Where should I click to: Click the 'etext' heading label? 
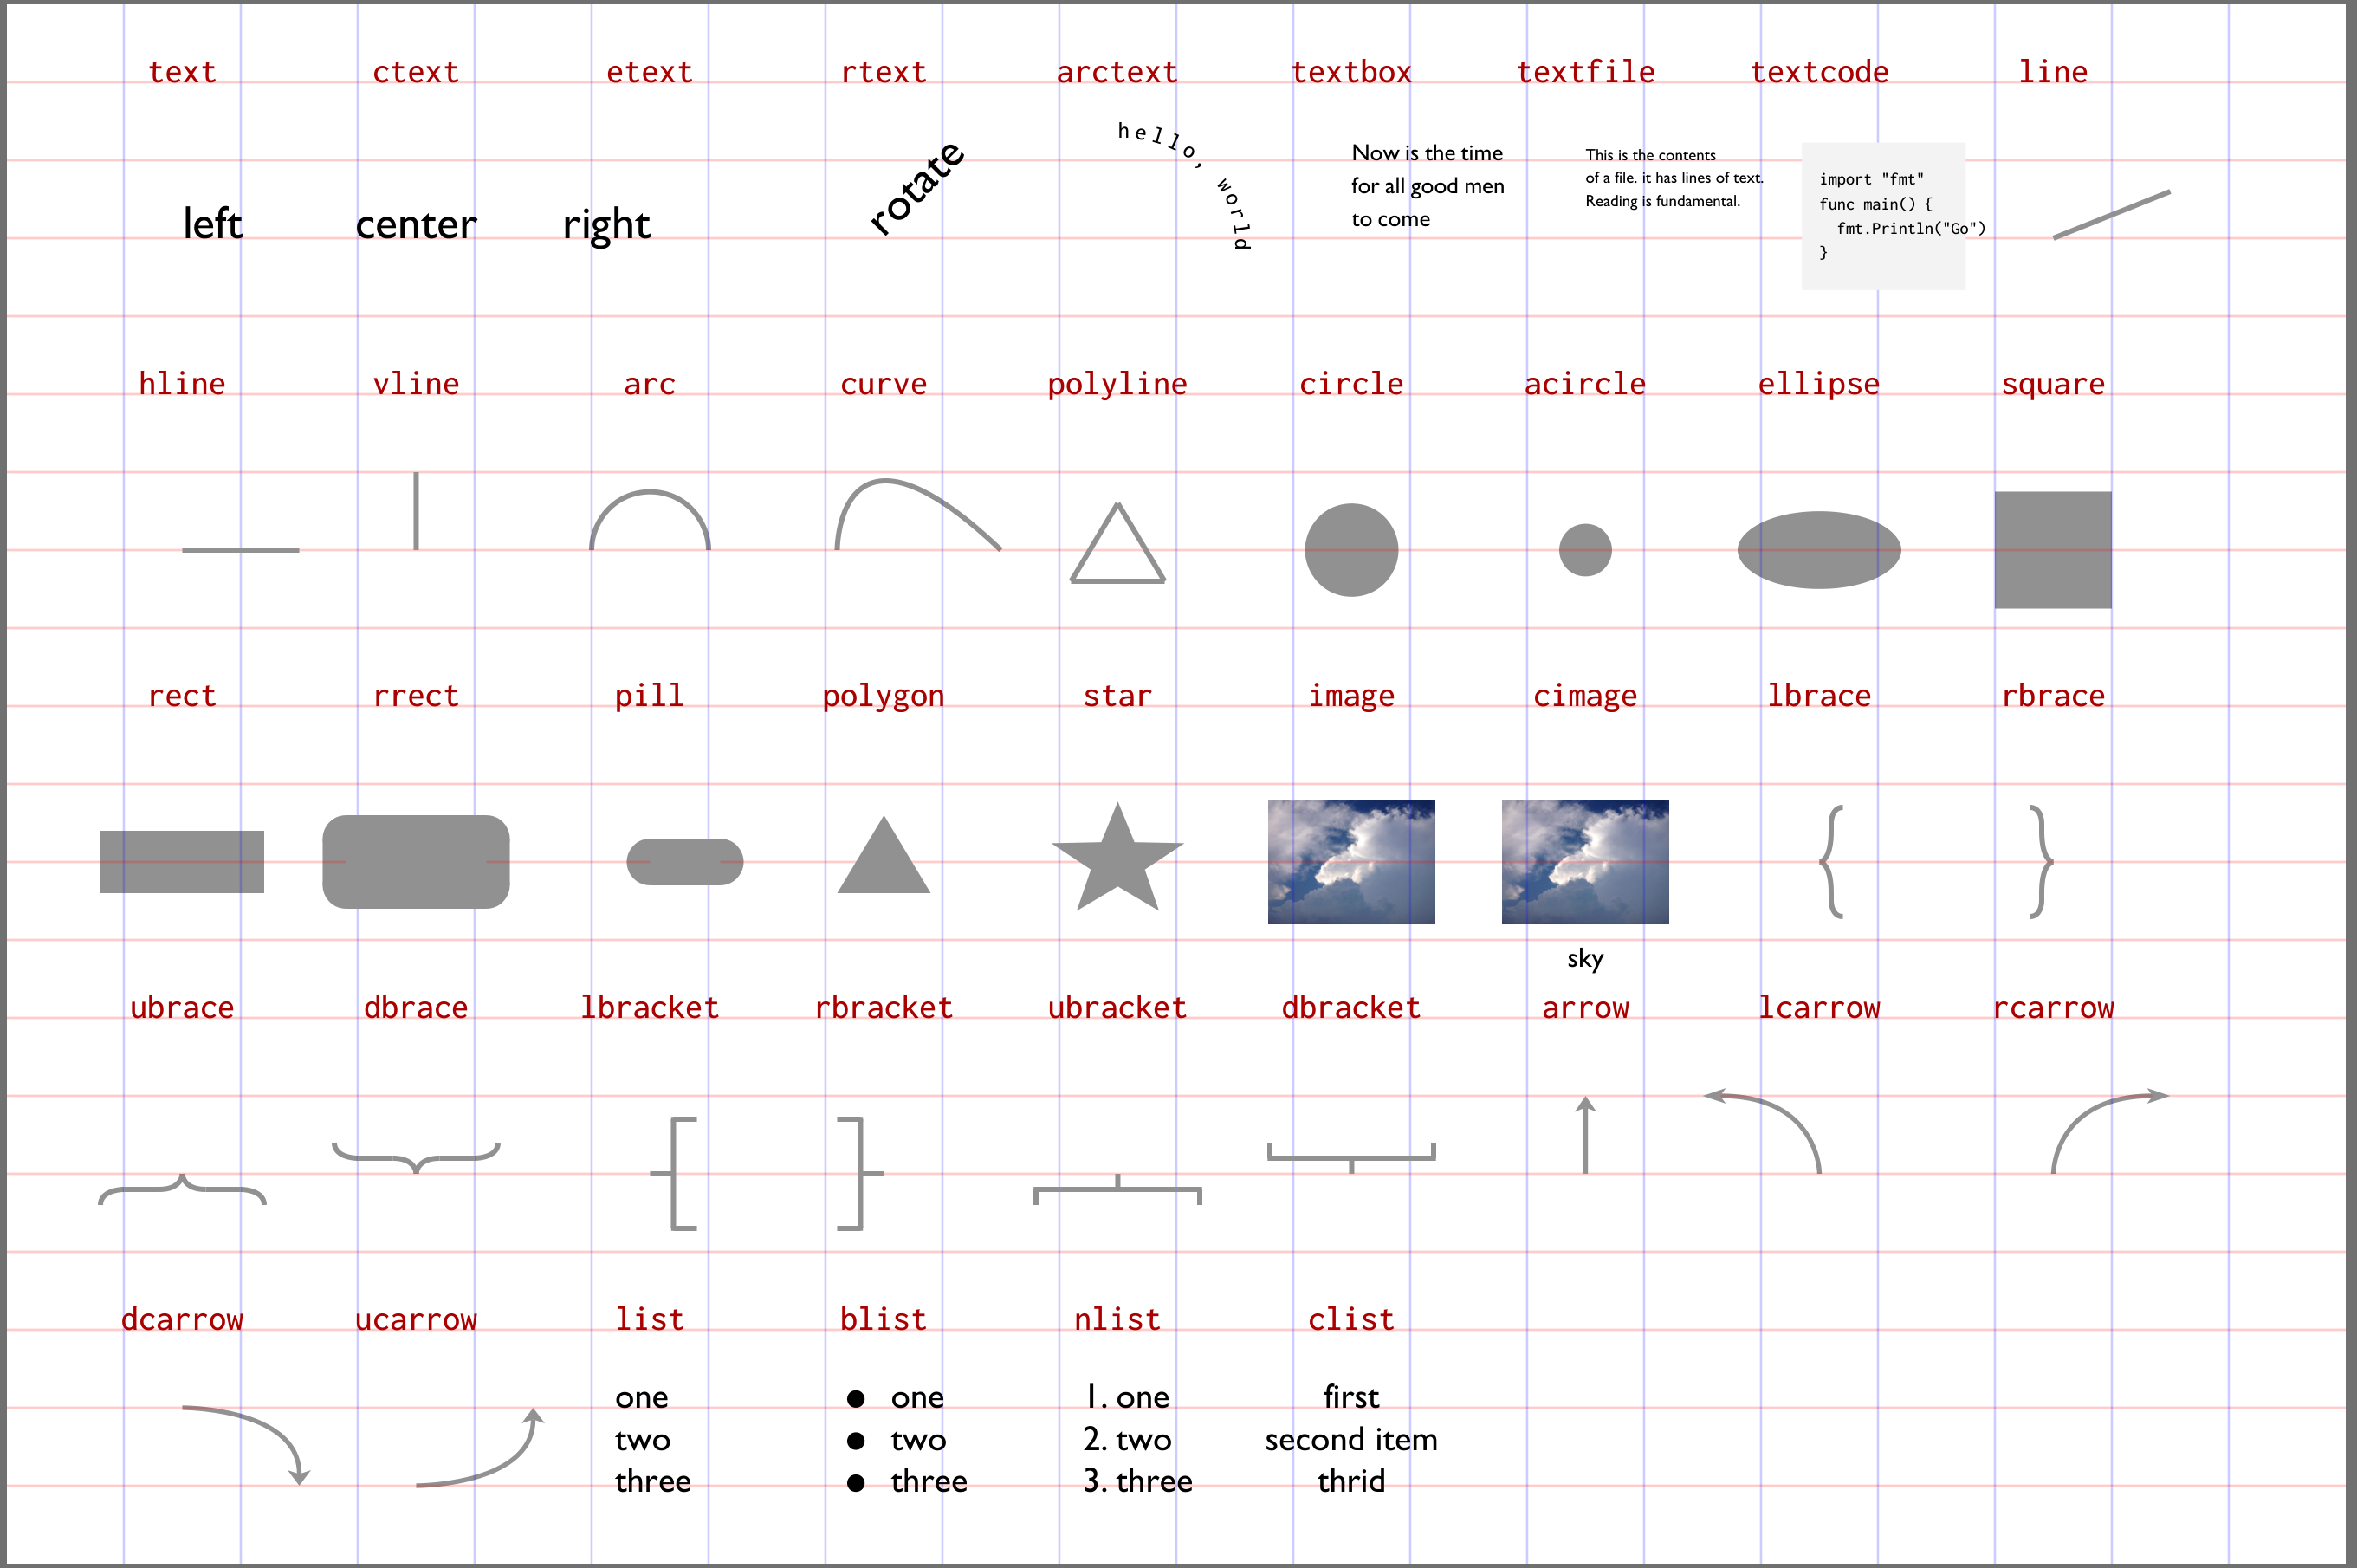pos(650,72)
